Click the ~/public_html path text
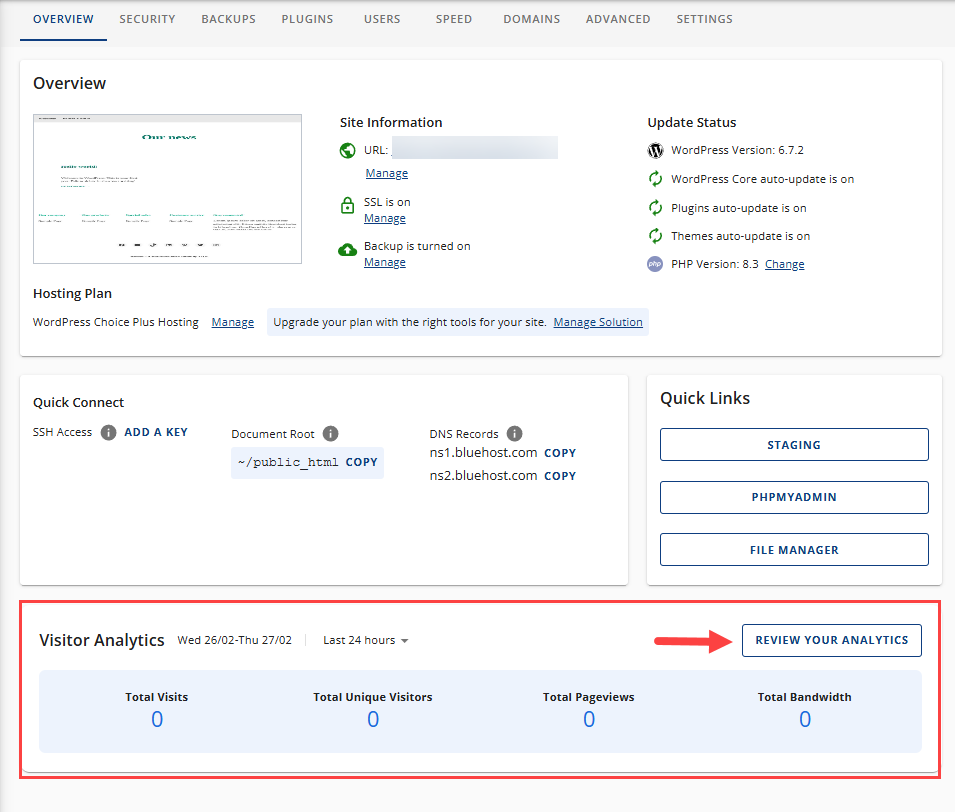 tap(288, 462)
